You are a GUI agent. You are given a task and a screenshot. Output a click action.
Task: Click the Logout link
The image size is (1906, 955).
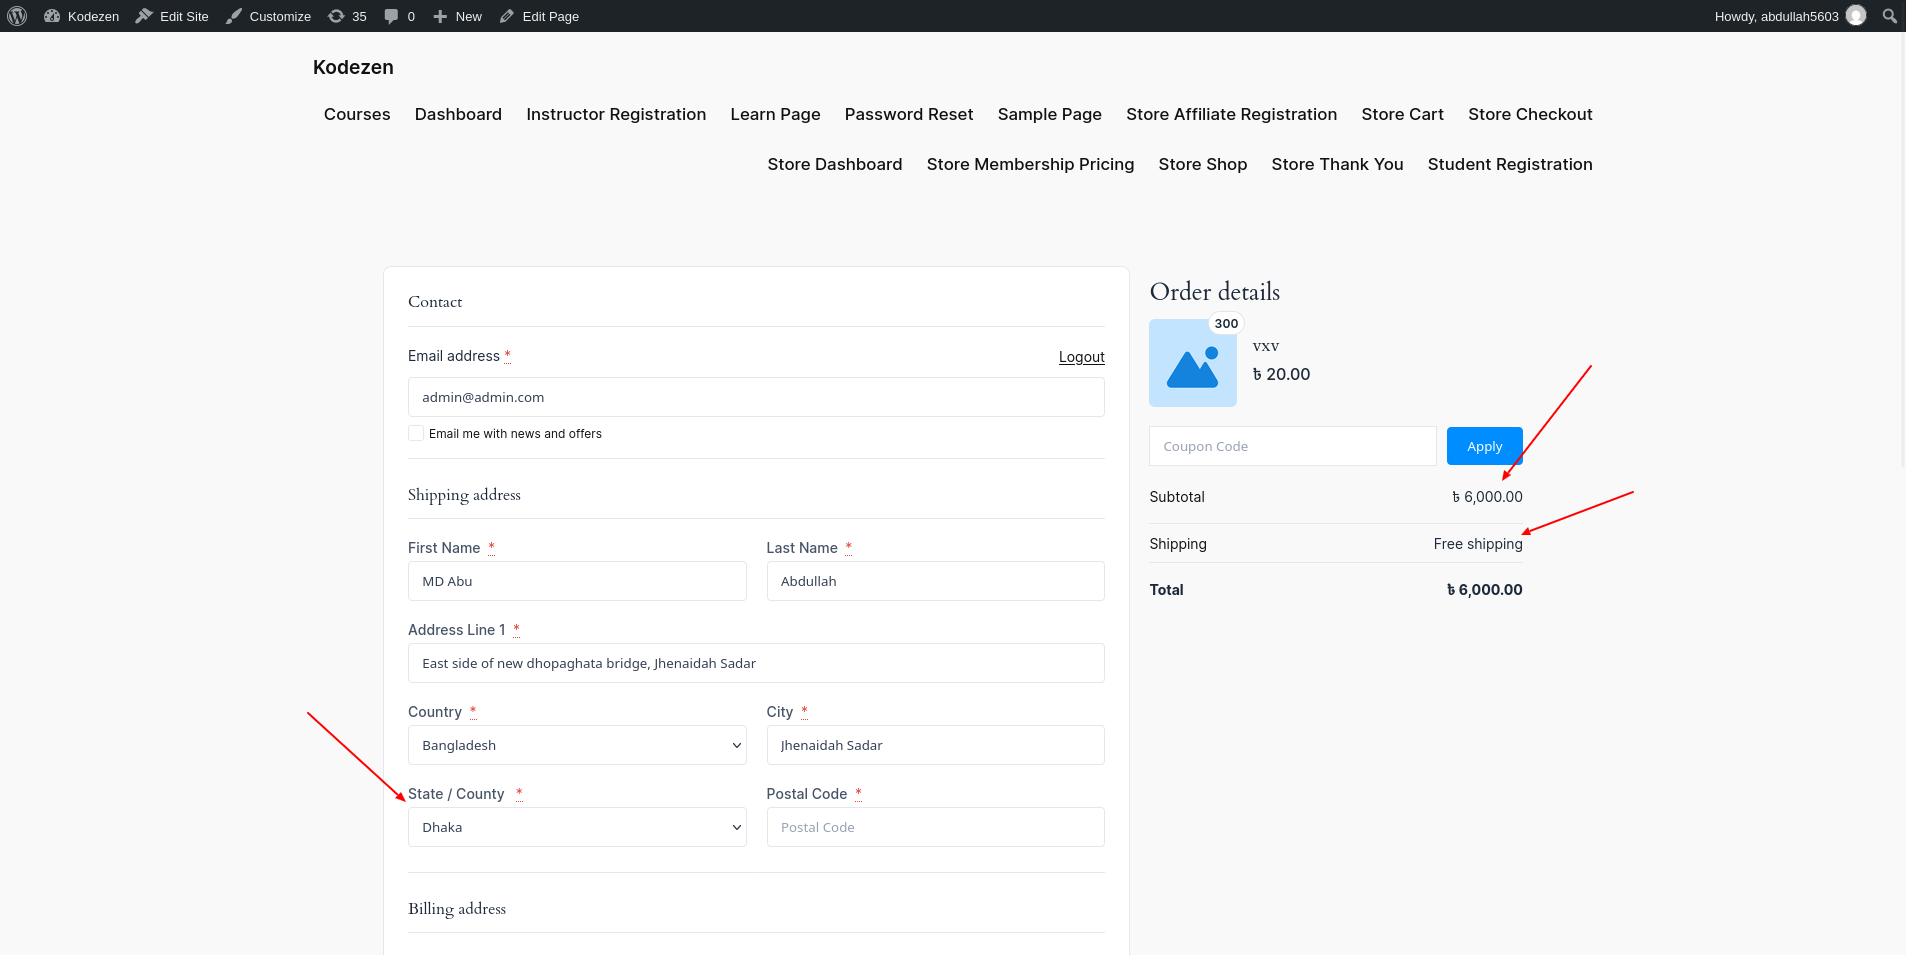1081,357
